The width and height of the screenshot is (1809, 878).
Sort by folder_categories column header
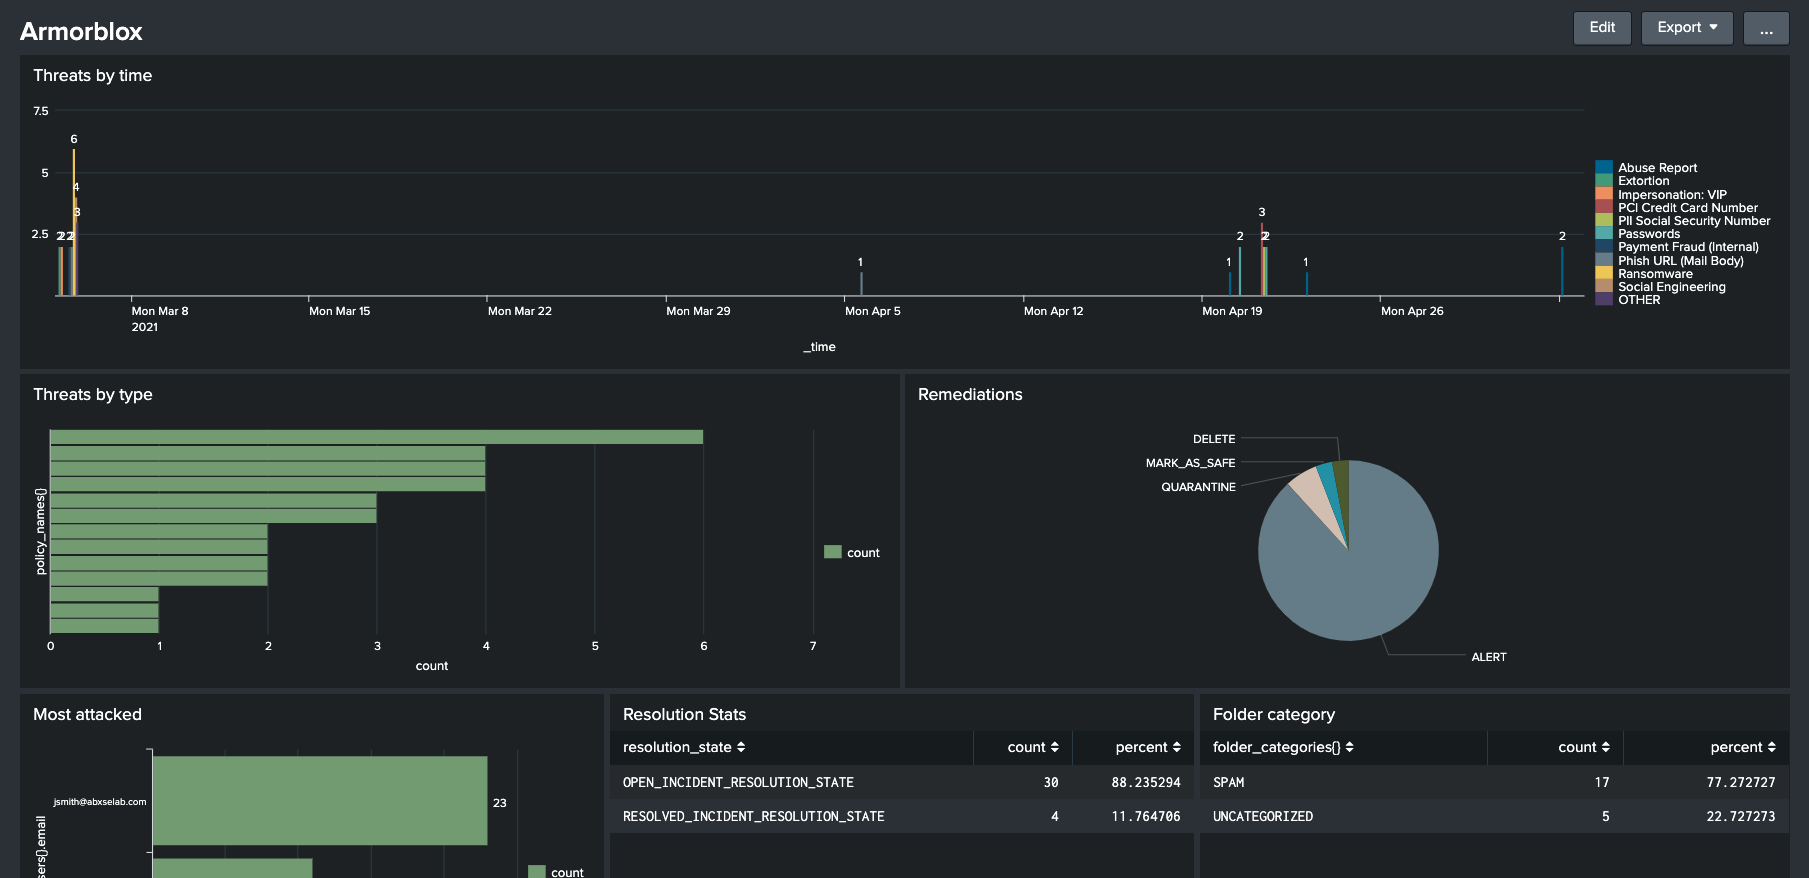click(x=1283, y=747)
